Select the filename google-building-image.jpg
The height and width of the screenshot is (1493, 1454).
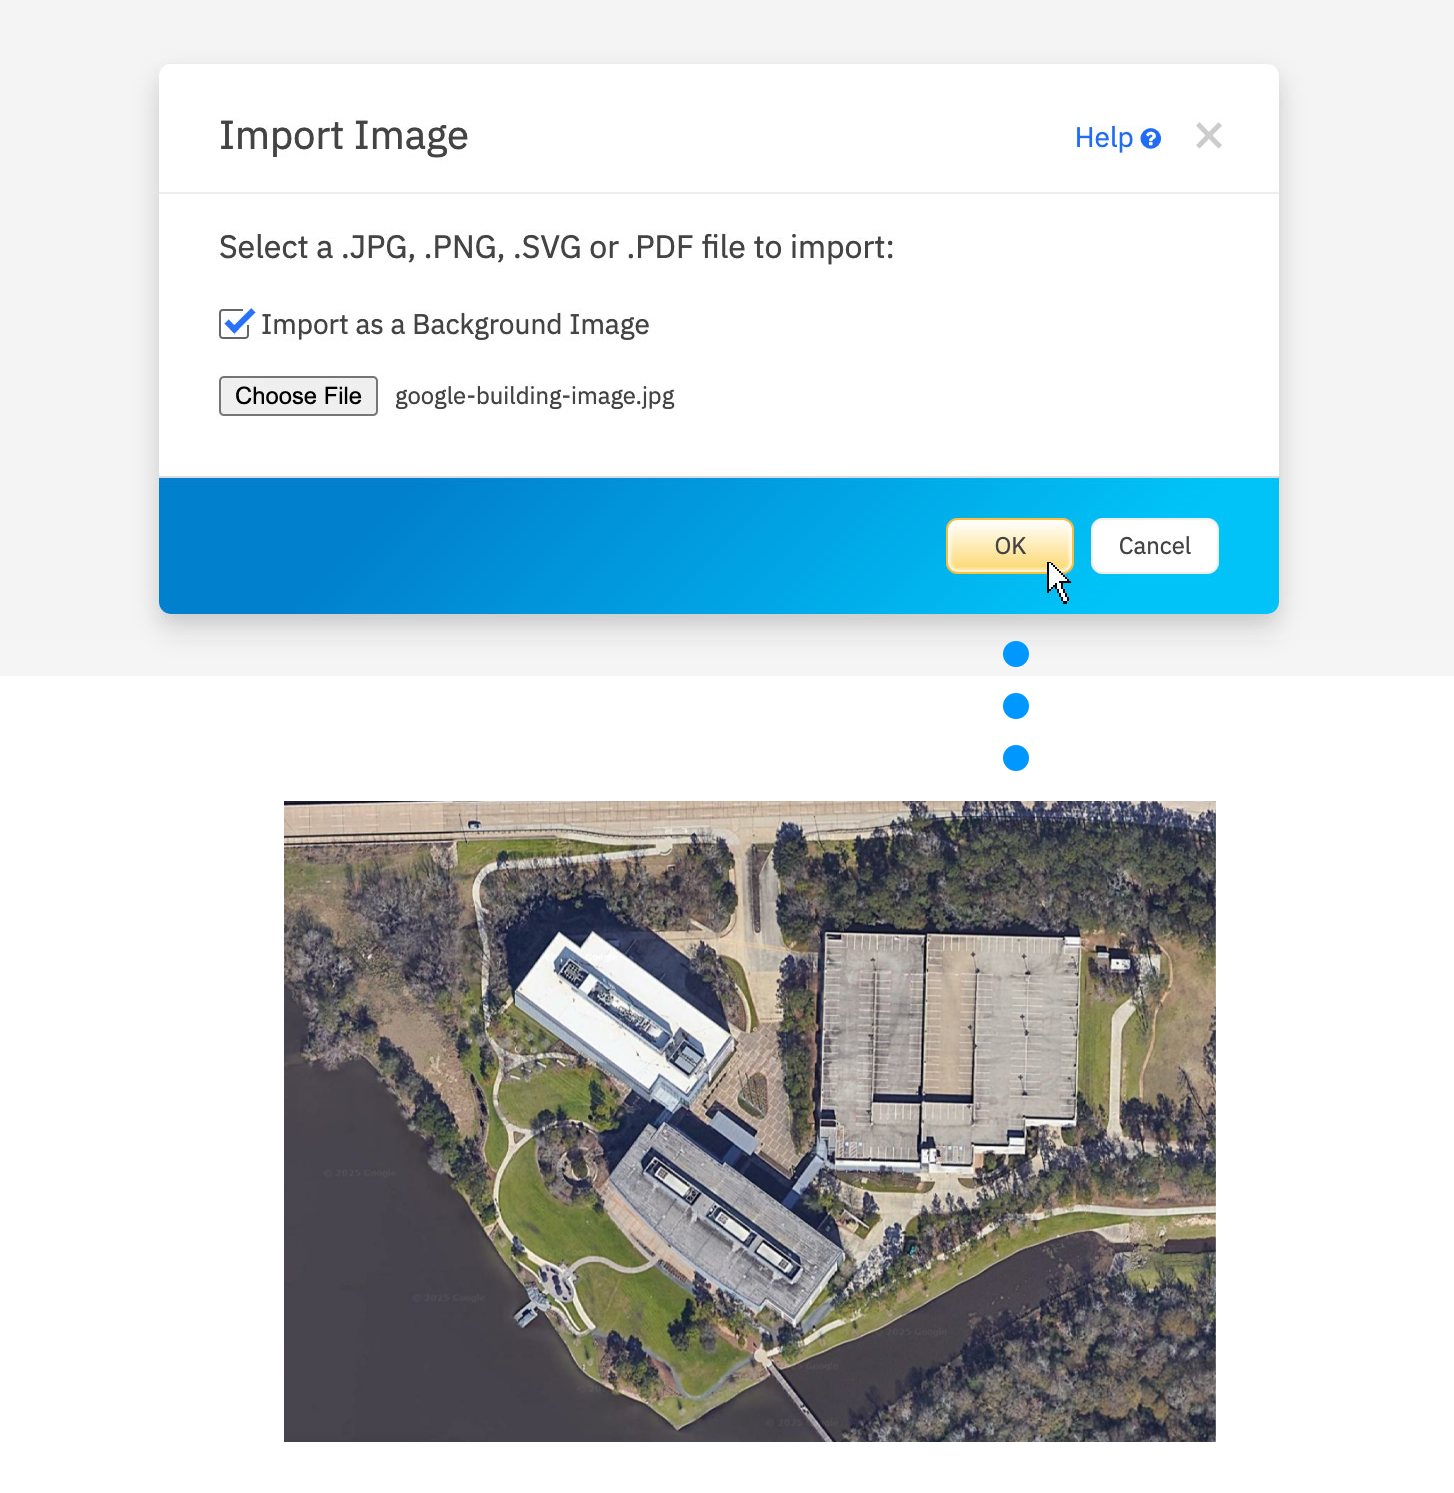coord(534,396)
